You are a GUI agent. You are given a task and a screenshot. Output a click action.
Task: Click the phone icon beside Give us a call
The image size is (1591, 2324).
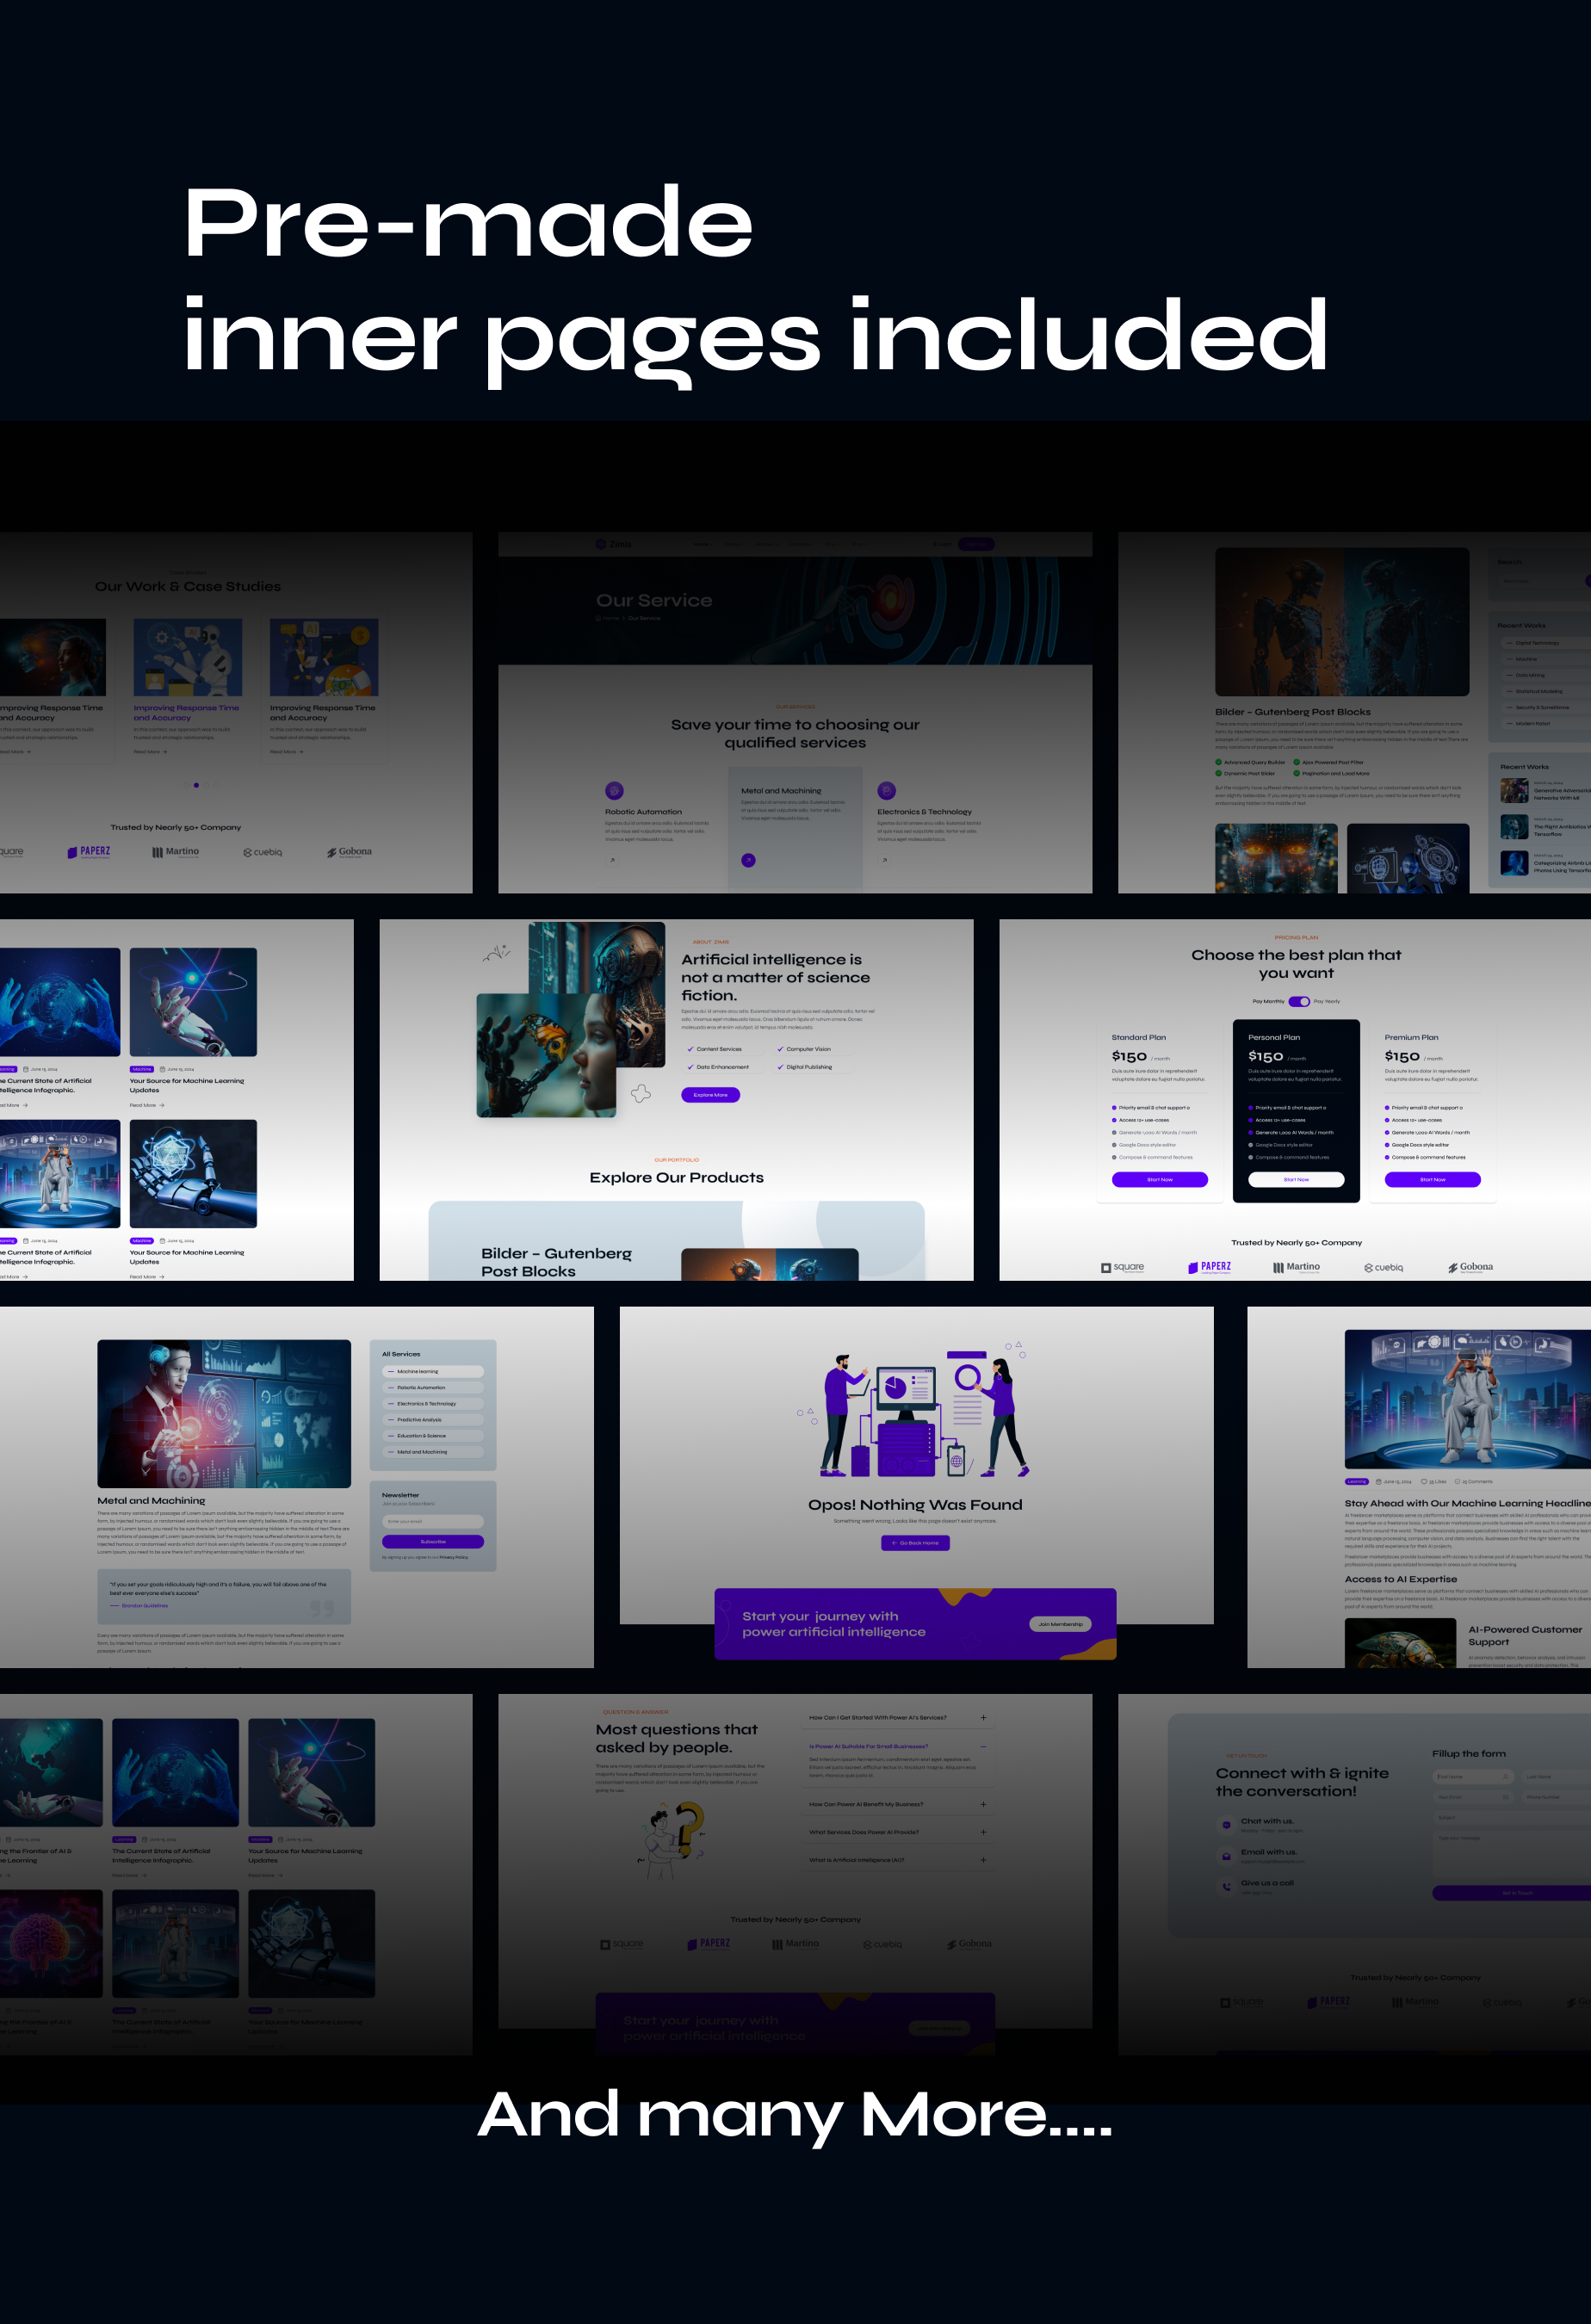point(1227,1886)
